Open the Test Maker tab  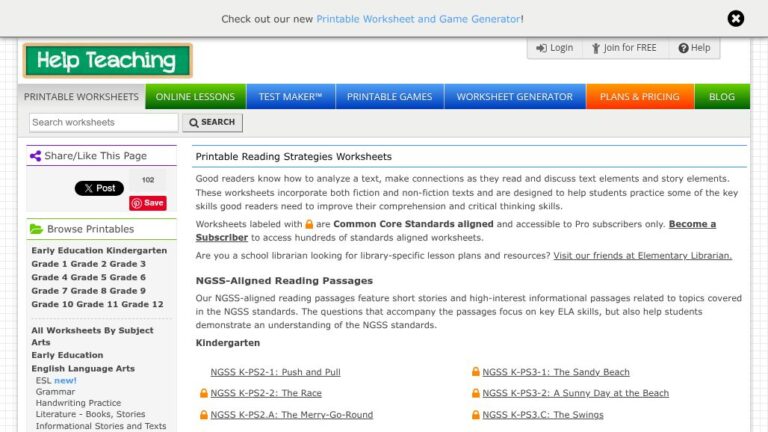point(290,96)
